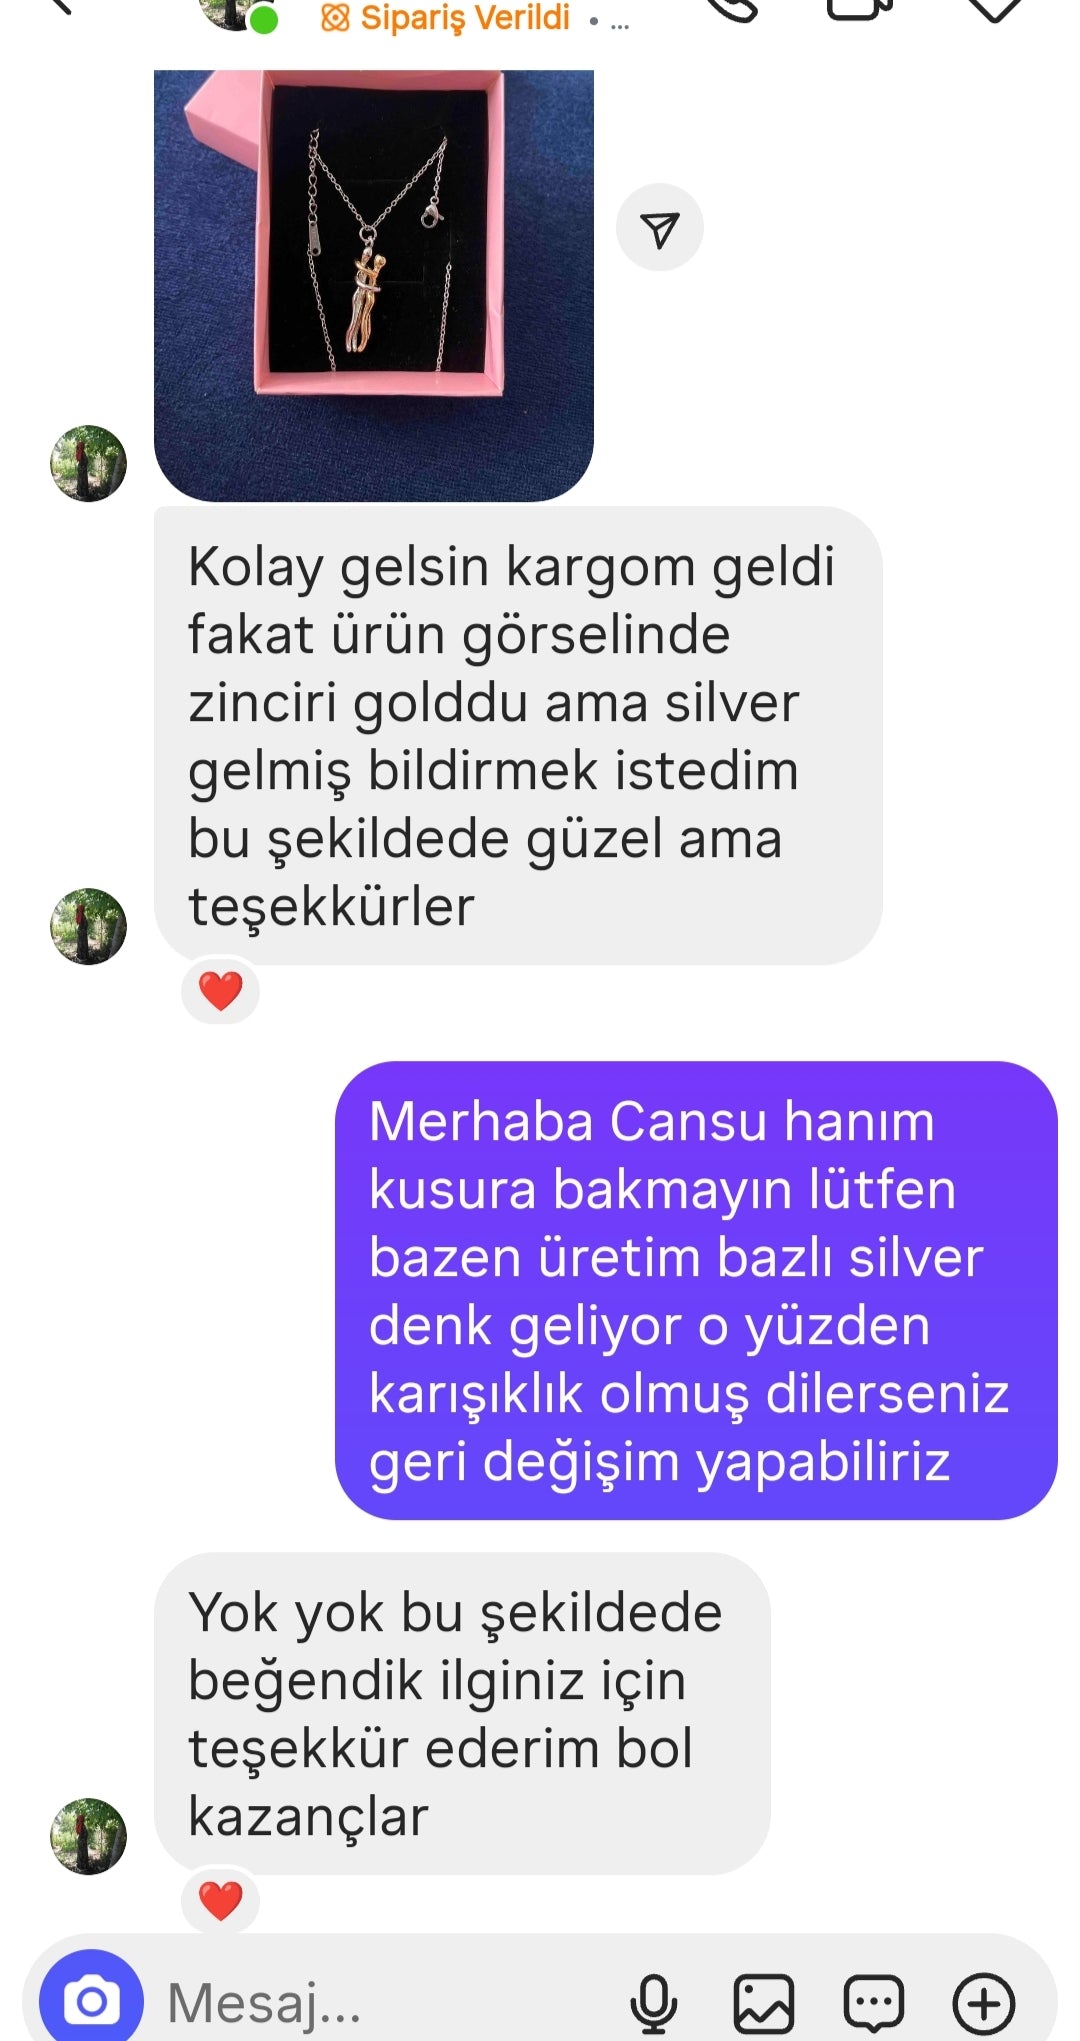Focus the 'Mesaj...' text field

[390, 2003]
